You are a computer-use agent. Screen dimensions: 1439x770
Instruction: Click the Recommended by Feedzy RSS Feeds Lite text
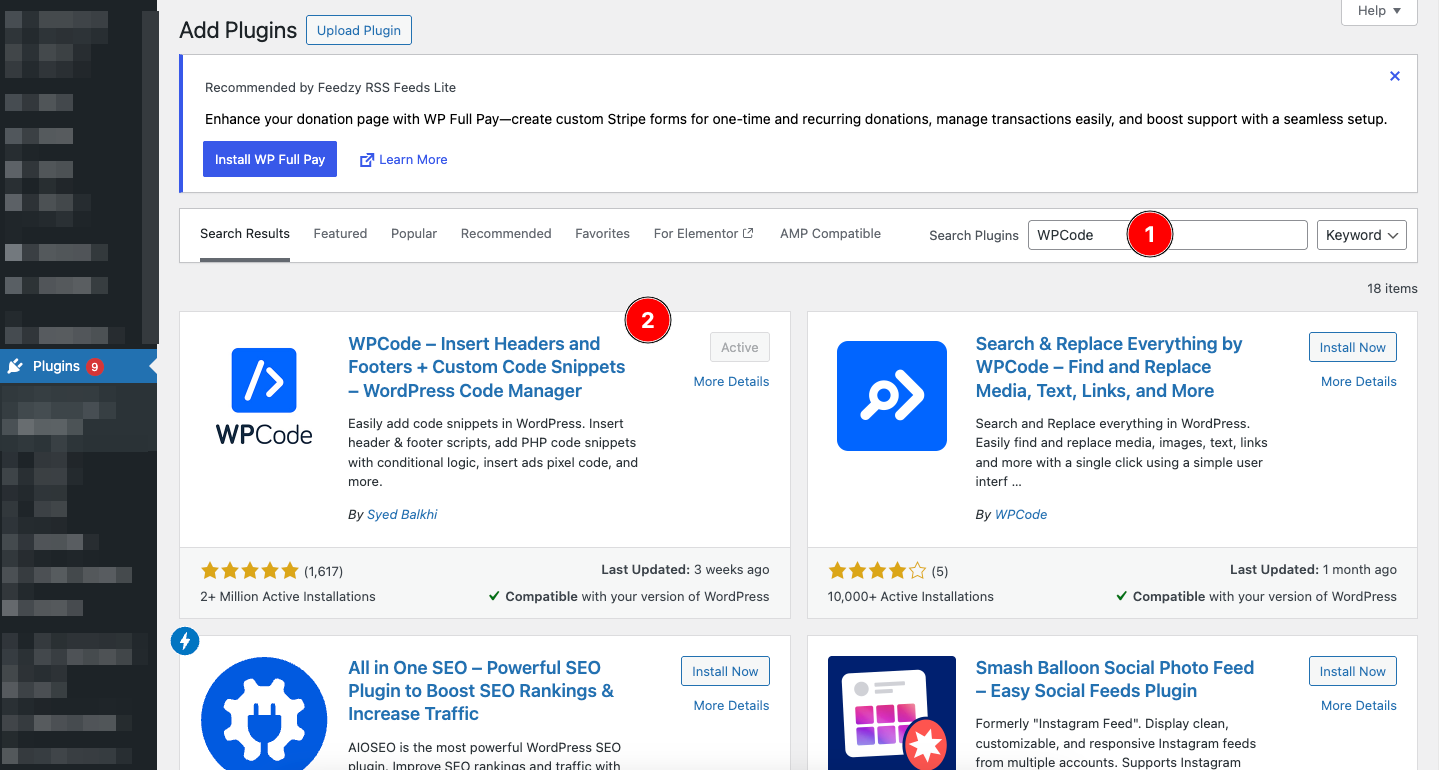pyautogui.click(x=330, y=88)
